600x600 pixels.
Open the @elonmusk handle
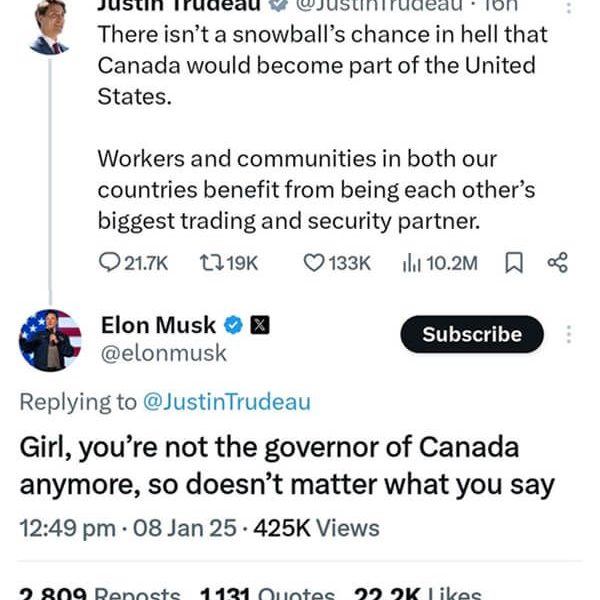[x=164, y=353]
